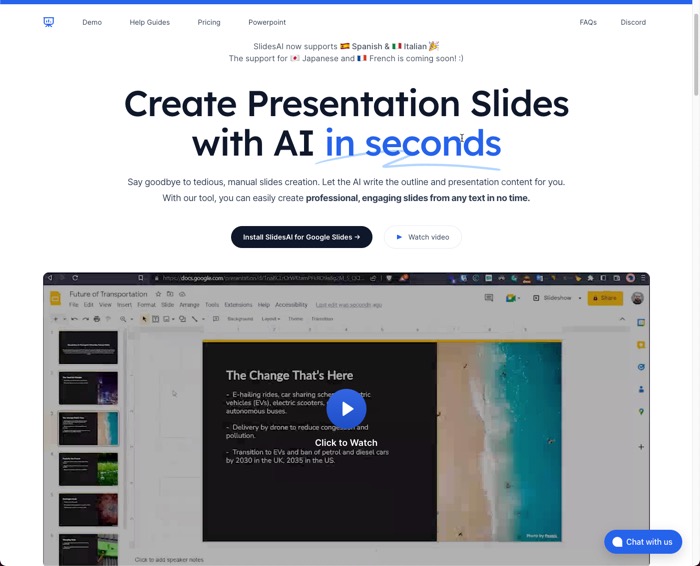
Task: Click the Transition toolbar button
Action: pos(322,319)
